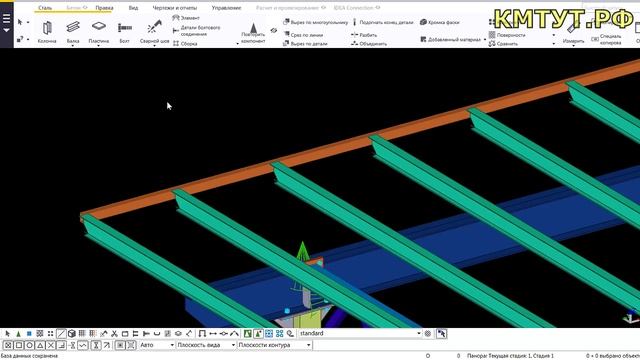Expand the arrow under Балка

point(73,46)
